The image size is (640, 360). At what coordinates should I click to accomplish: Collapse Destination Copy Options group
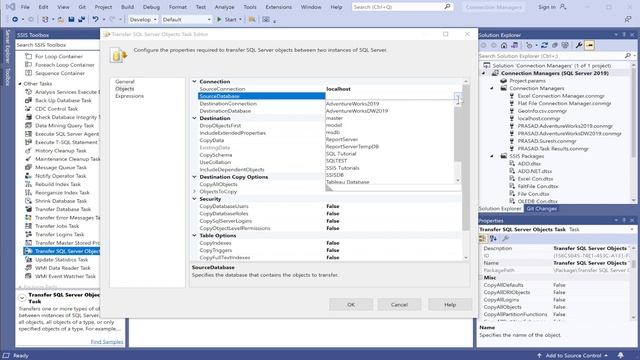coord(194,177)
